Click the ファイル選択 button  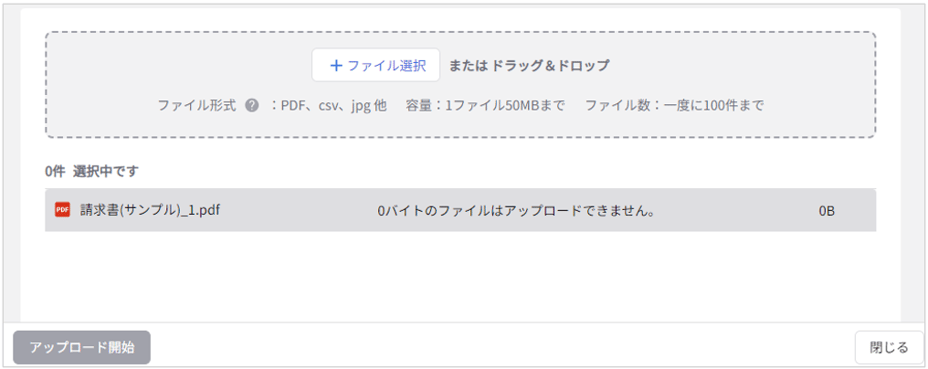pos(376,65)
